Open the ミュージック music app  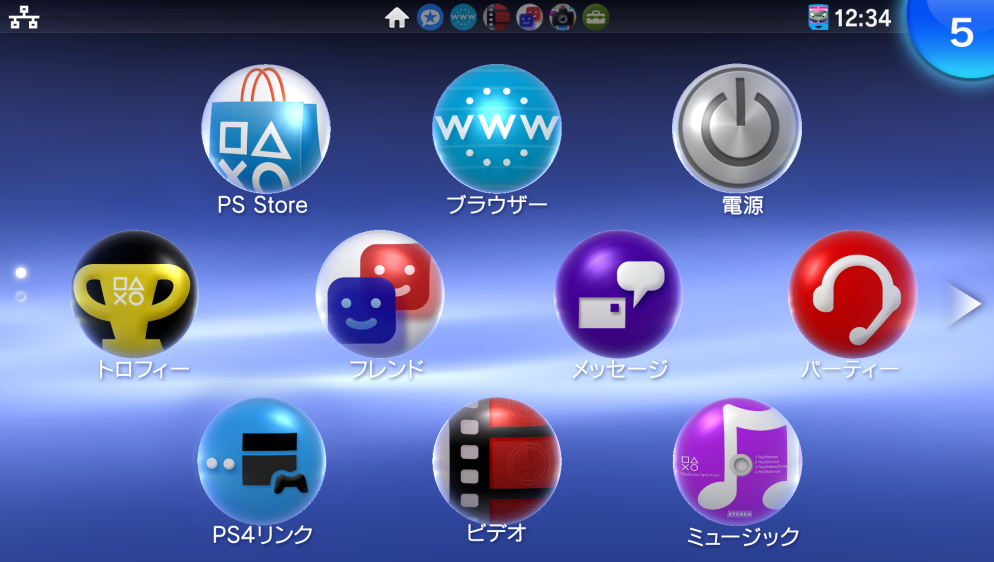click(x=737, y=461)
